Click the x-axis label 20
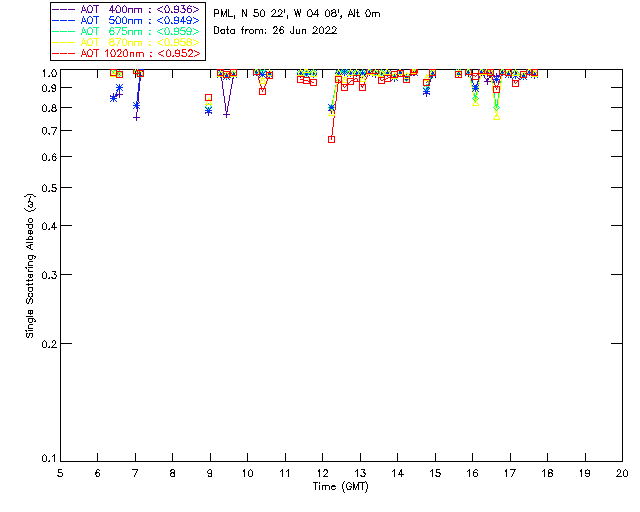This screenshot has width=640, height=512. [622, 474]
